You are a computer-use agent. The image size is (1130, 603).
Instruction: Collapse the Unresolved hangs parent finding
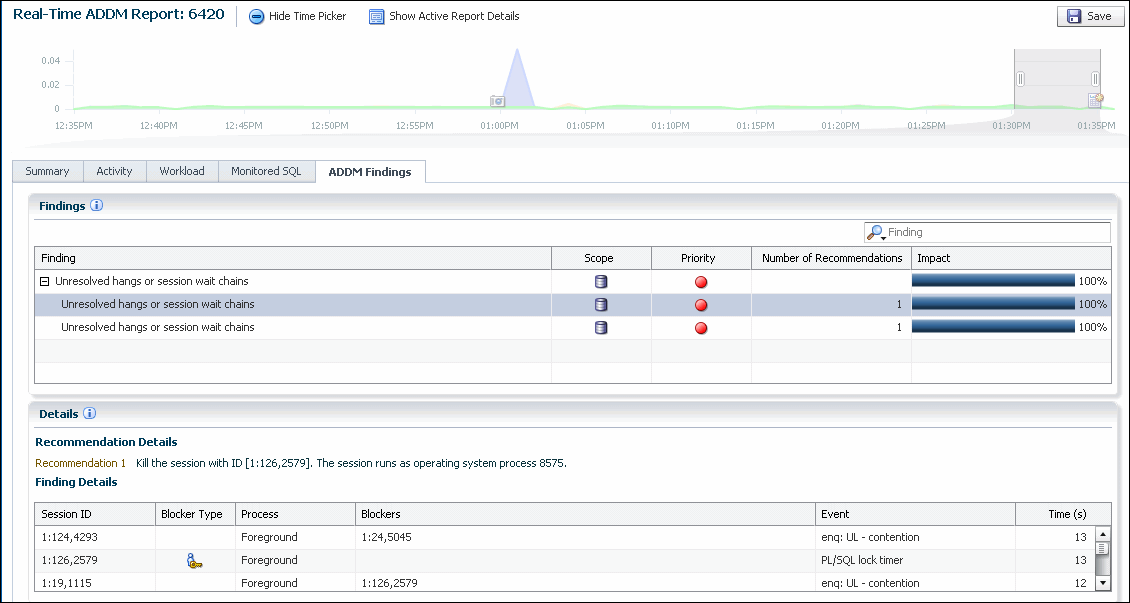[45, 282]
